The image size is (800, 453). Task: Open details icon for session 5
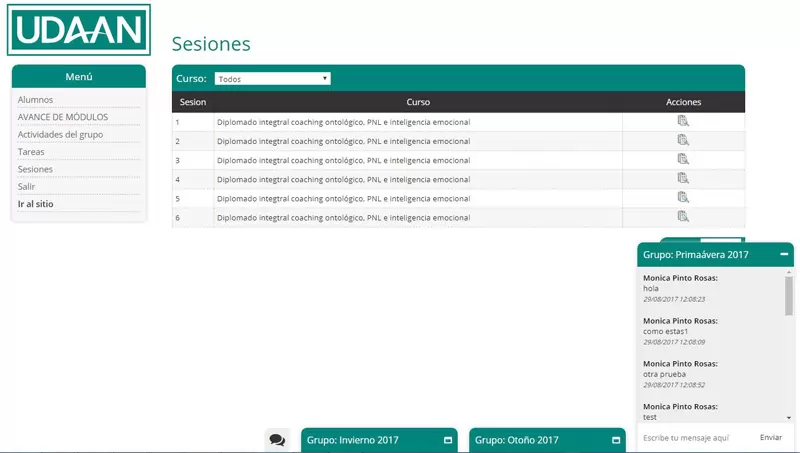coord(683,197)
